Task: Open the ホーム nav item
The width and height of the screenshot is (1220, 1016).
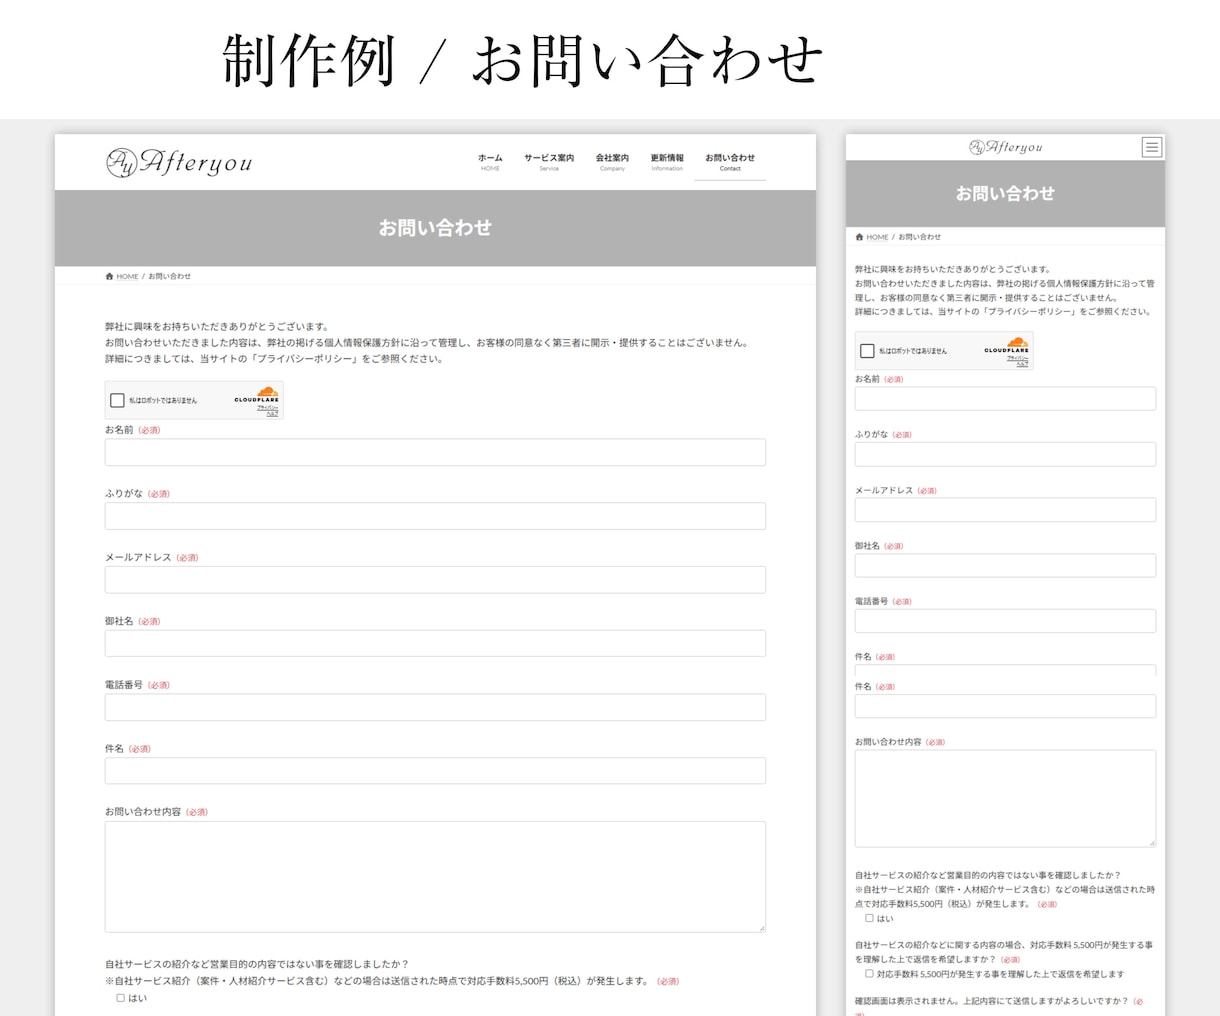Action: (490, 162)
